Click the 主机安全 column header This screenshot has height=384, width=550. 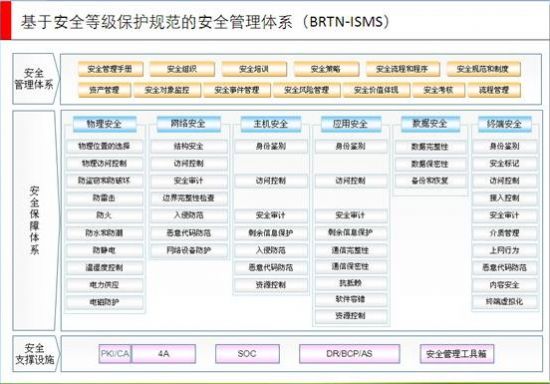(271, 124)
